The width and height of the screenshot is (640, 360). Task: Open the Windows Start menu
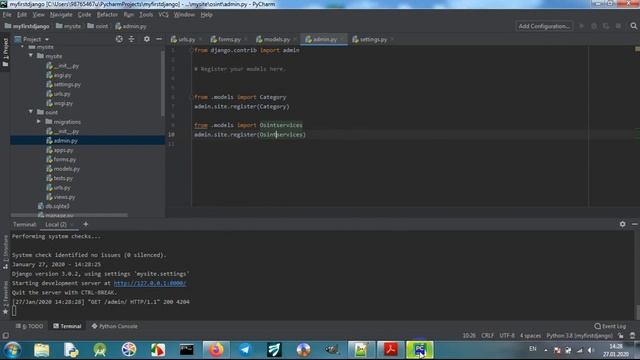coord(12,350)
